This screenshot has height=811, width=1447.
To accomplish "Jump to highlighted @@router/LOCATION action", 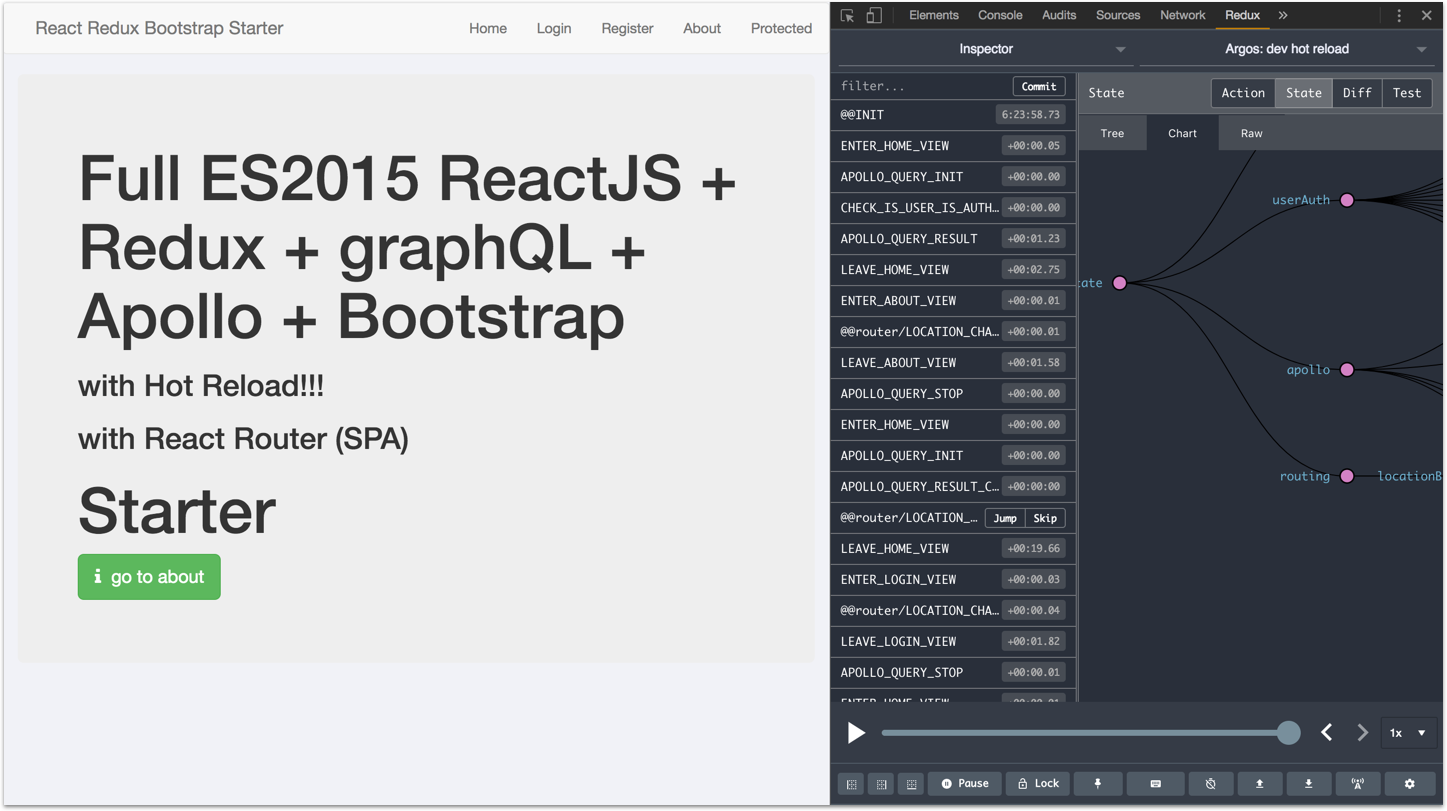I will pos(1005,518).
